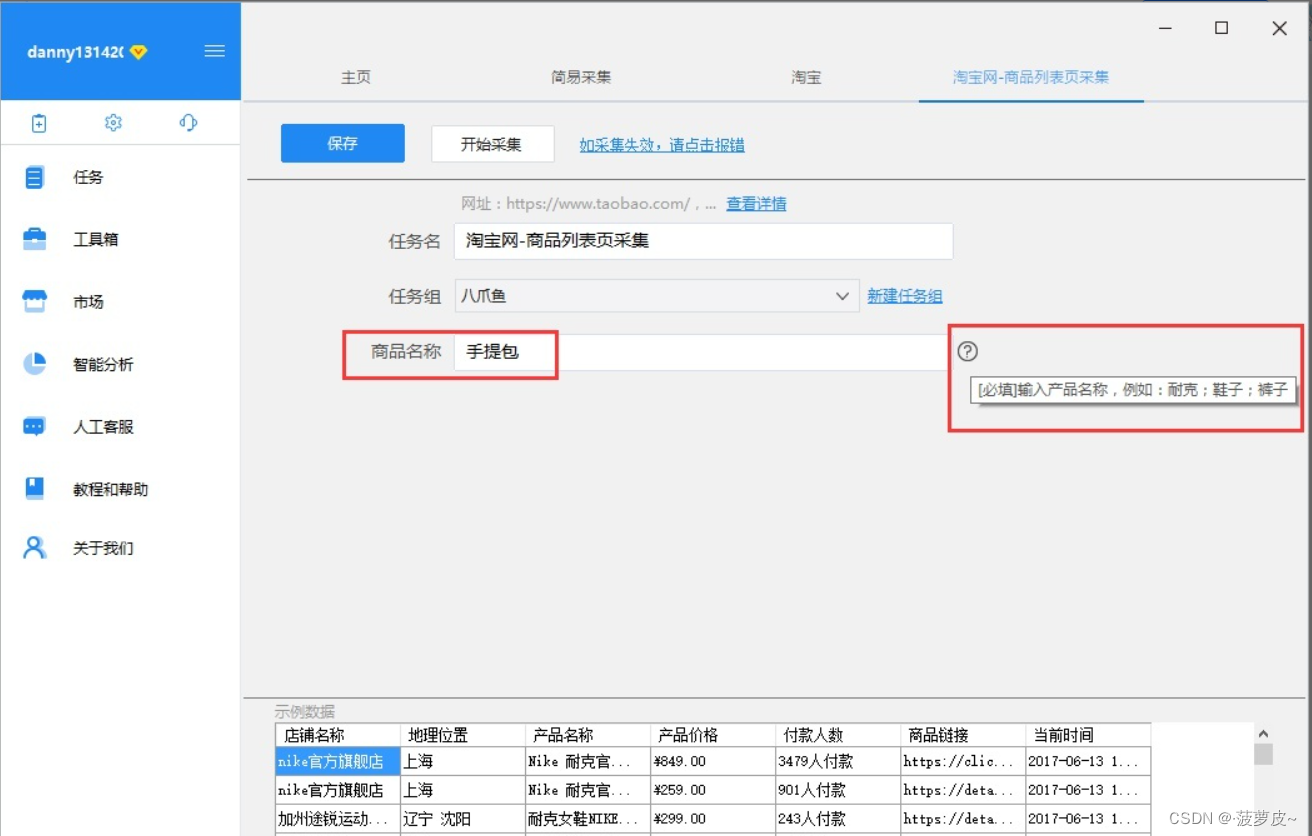Click the 243人付款 cell
The width and height of the screenshot is (1312, 836).
[838, 819]
